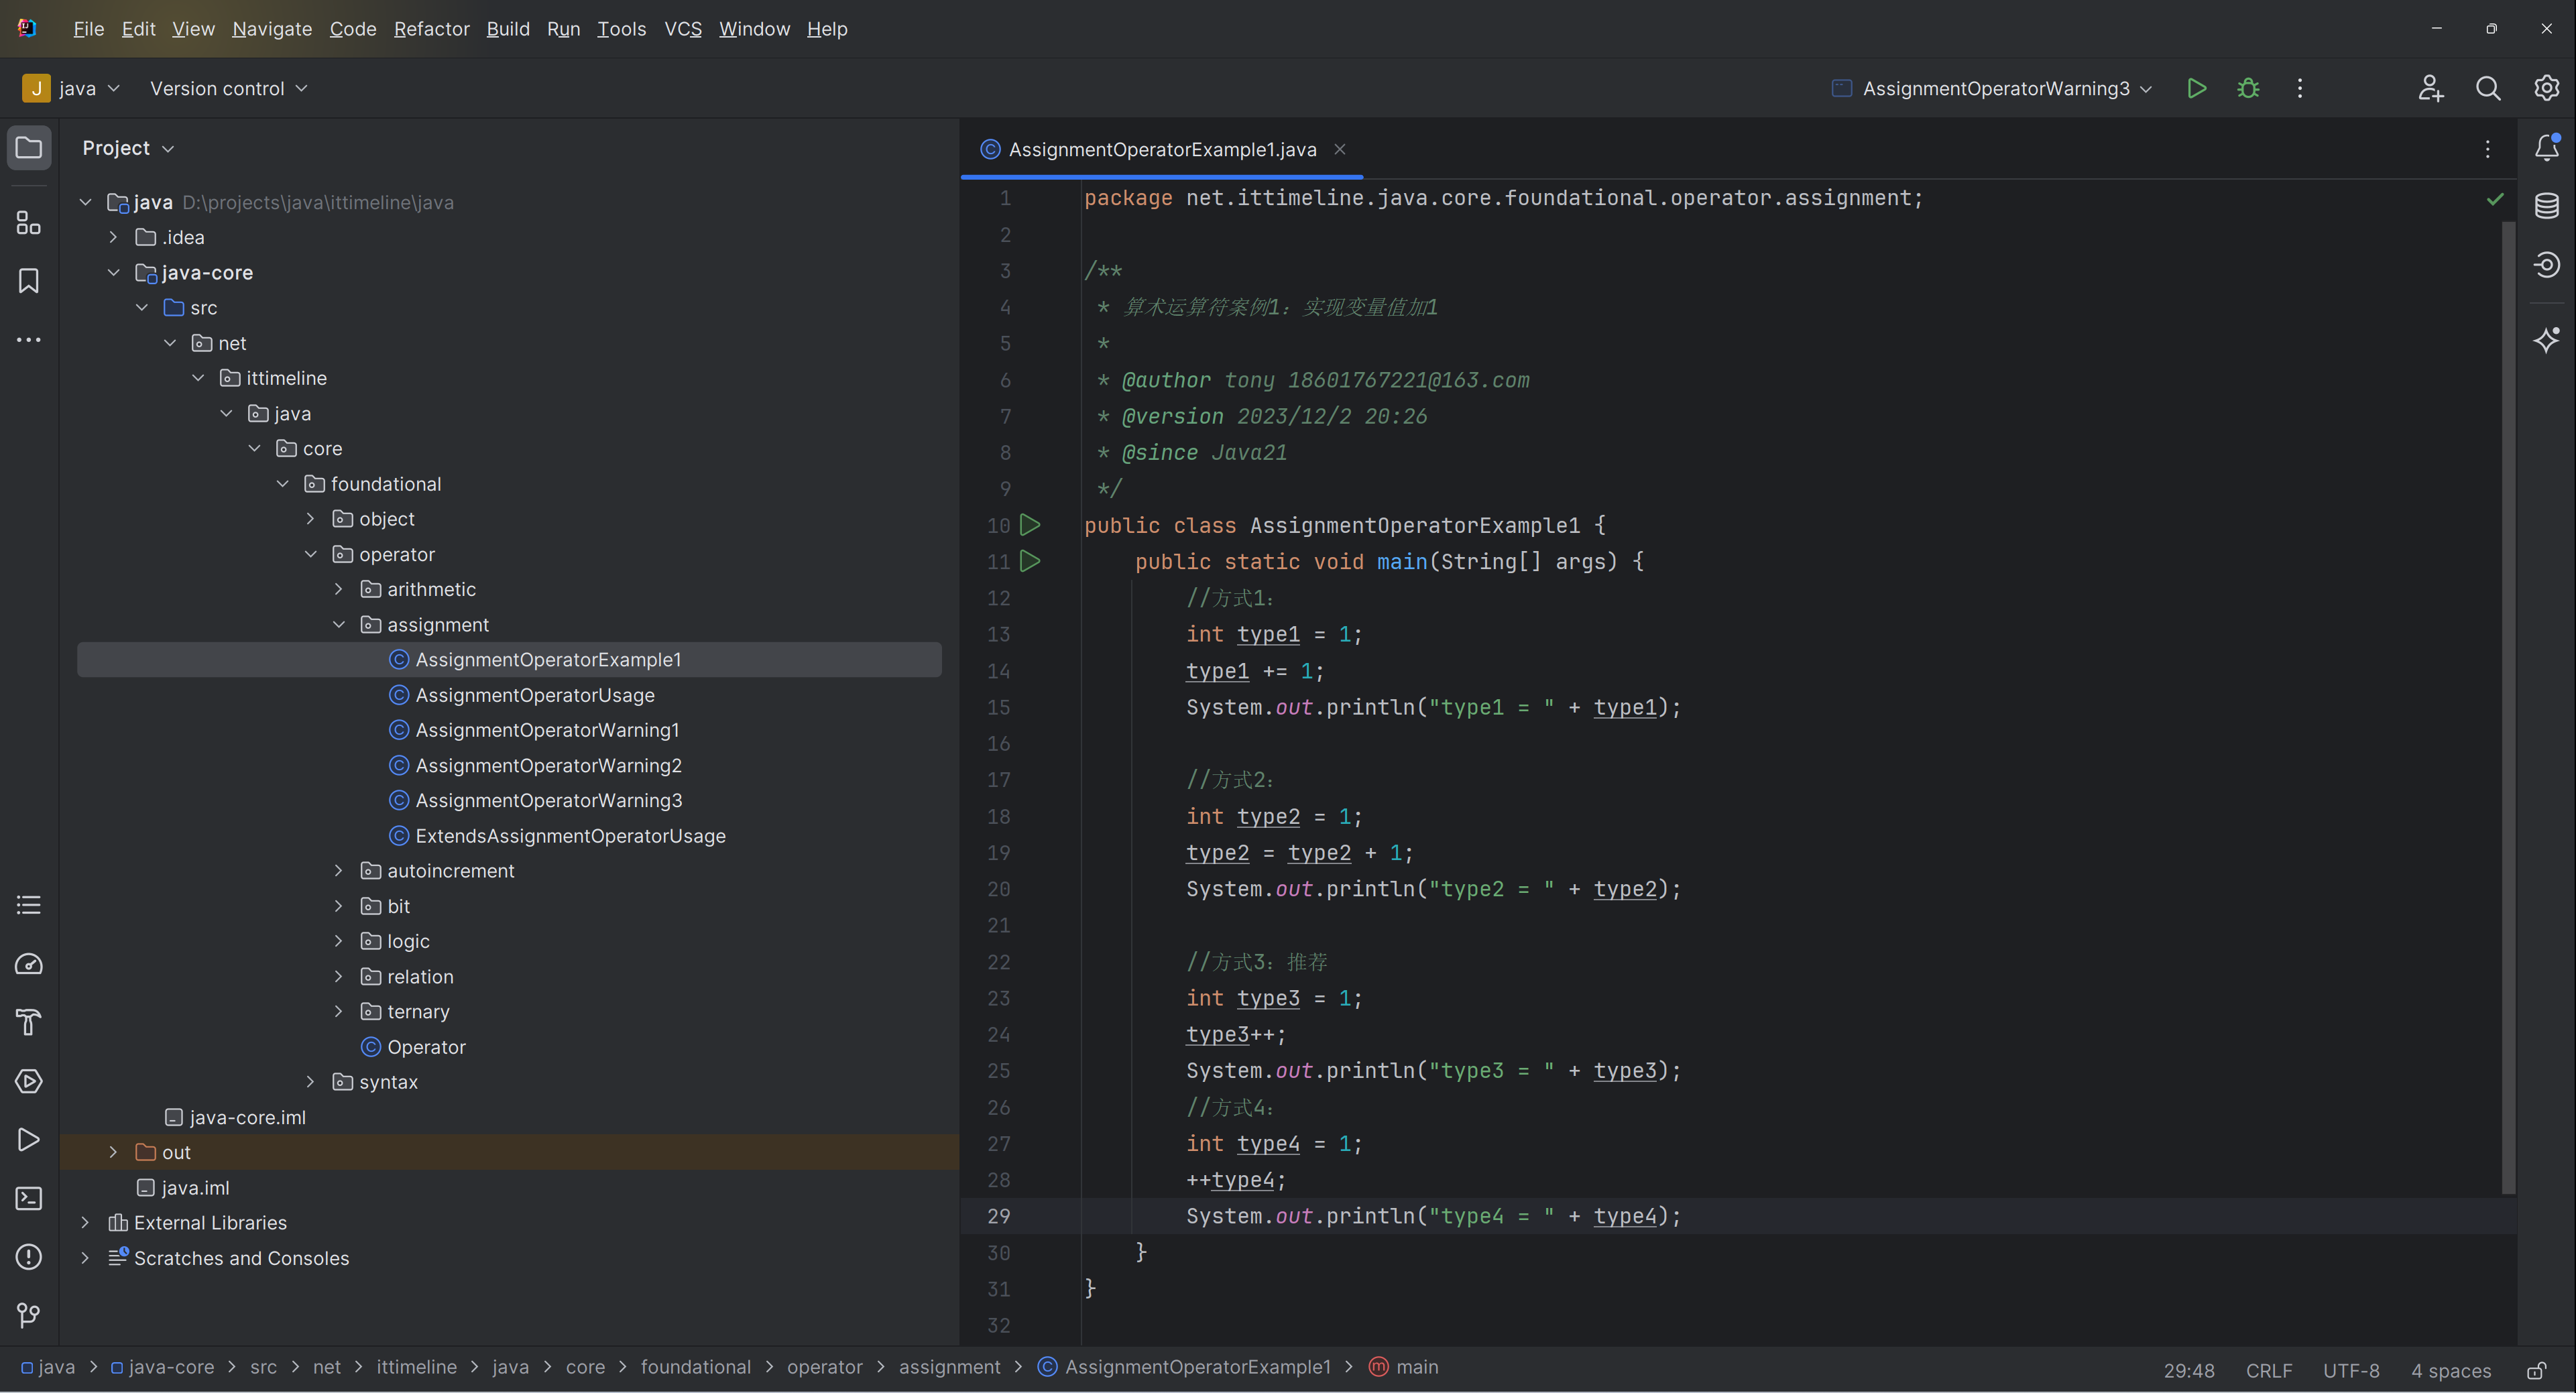Expand the .idea folder
Image resolution: width=2576 pixels, height=1393 pixels.
(x=113, y=237)
